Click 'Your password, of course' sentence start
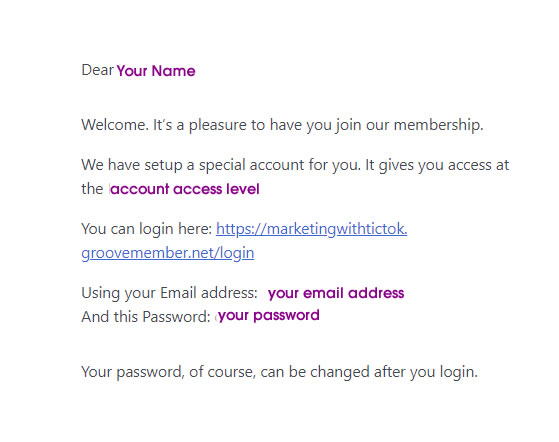The image size is (559, 442). coord(168,372)
